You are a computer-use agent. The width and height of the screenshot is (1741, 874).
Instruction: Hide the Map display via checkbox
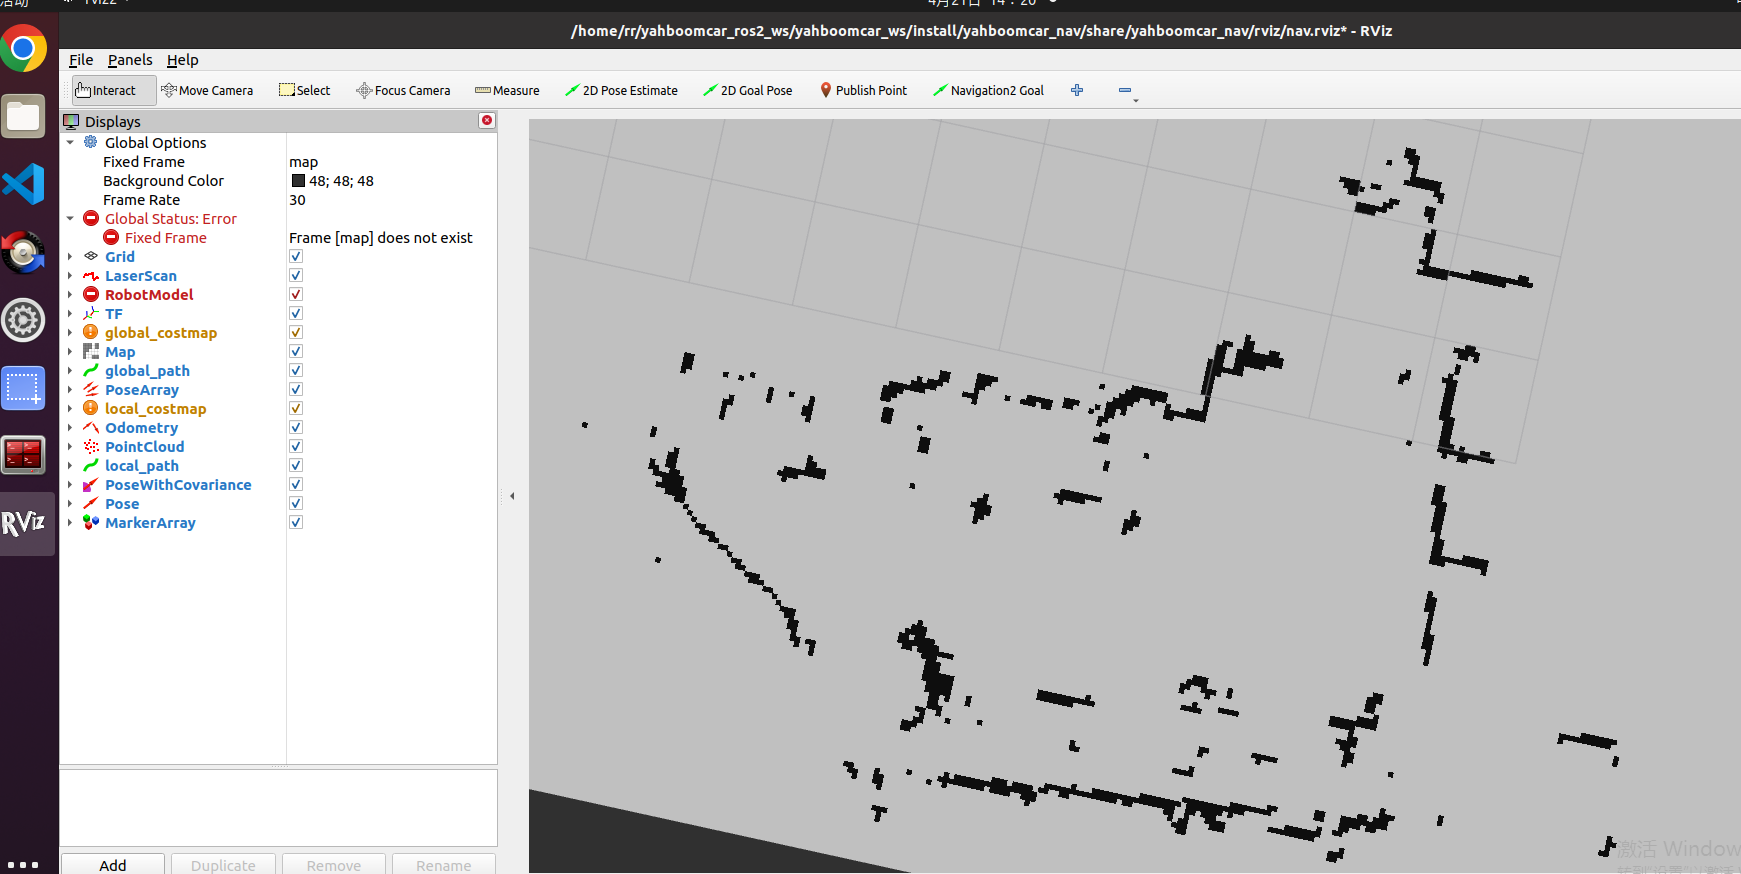point(296,351)
